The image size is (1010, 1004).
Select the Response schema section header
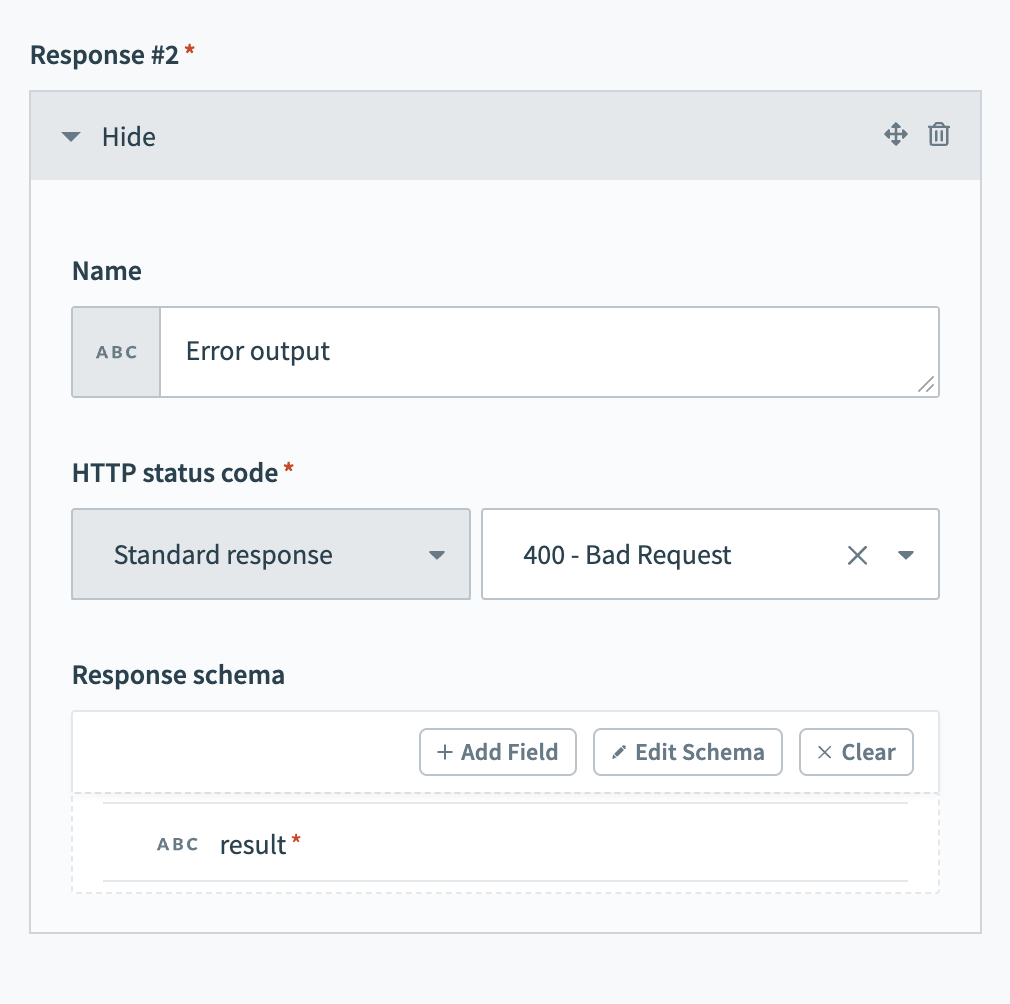[178, 675]
